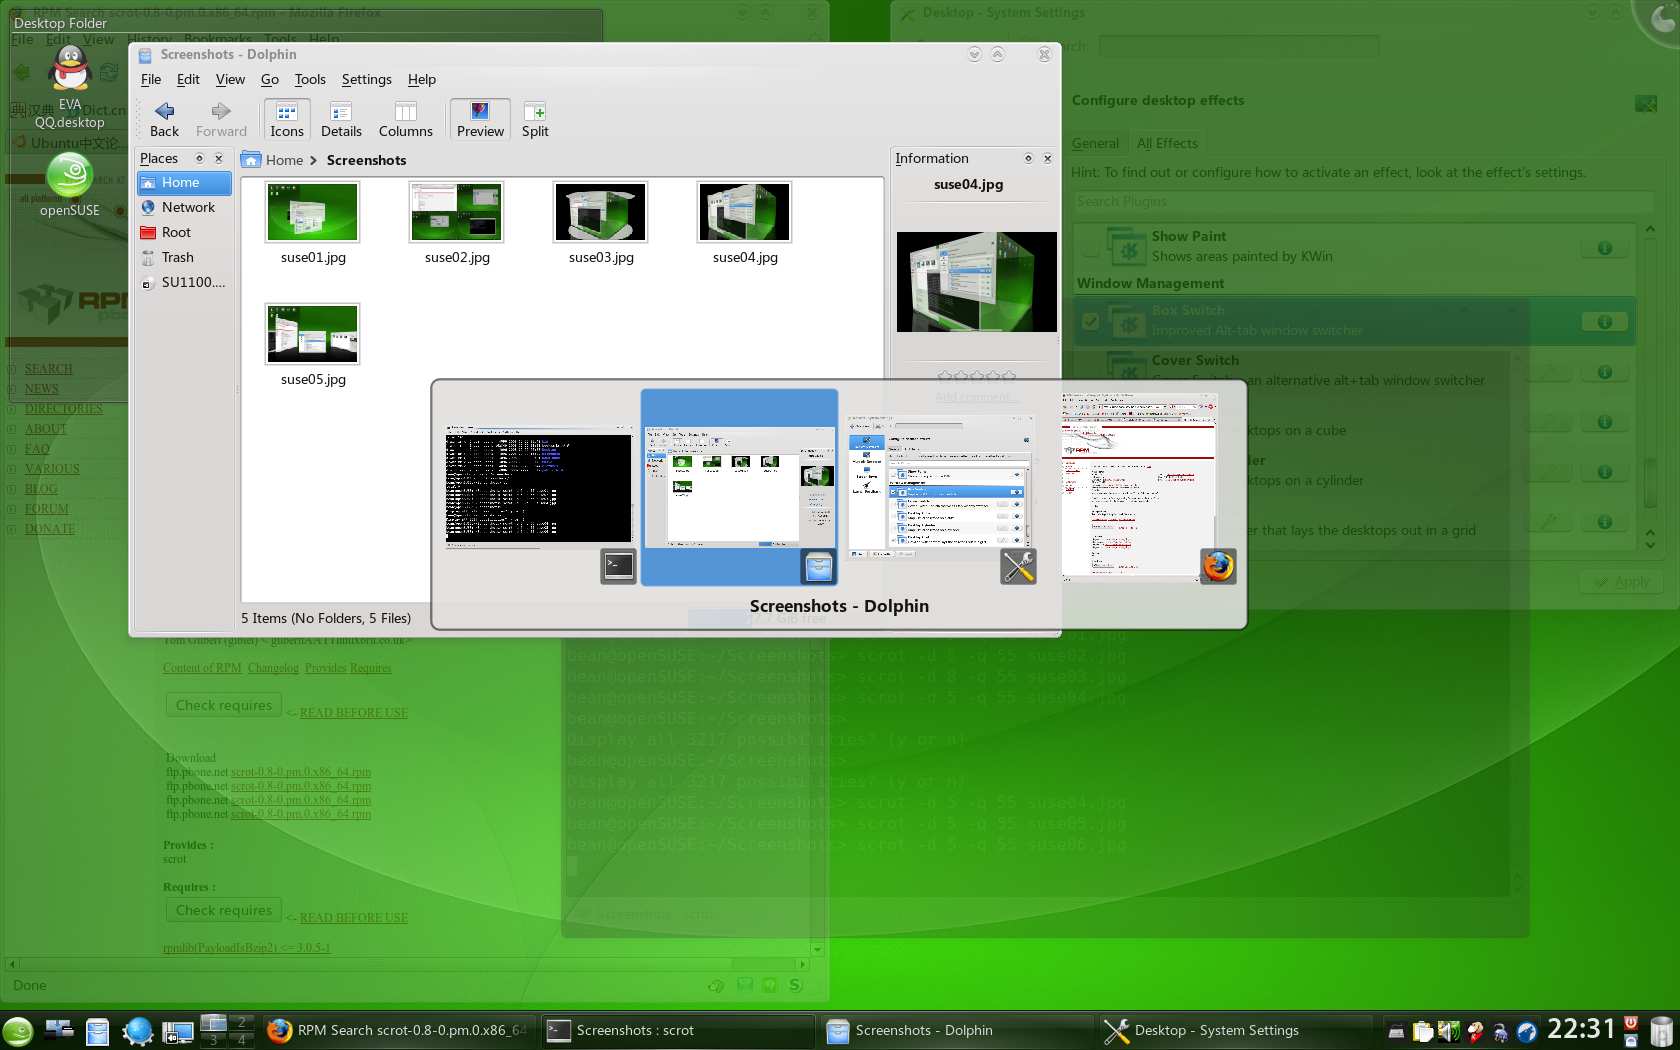Open the FORUM link in Firefox page

tap(46, 509)
